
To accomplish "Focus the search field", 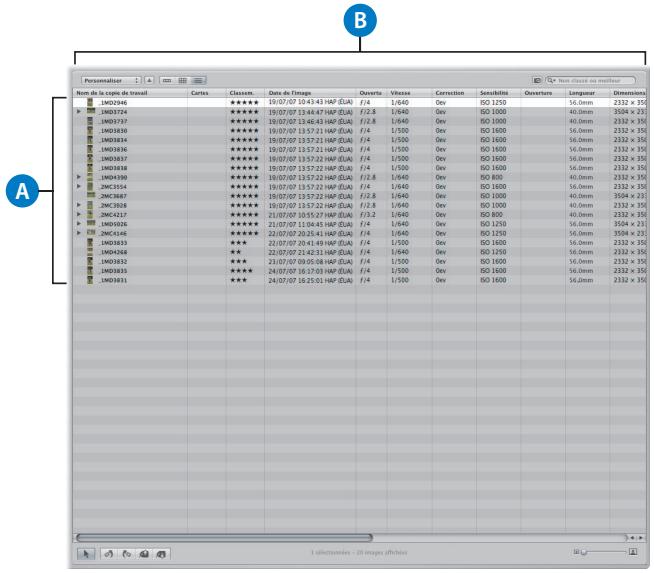I will 591,80.
